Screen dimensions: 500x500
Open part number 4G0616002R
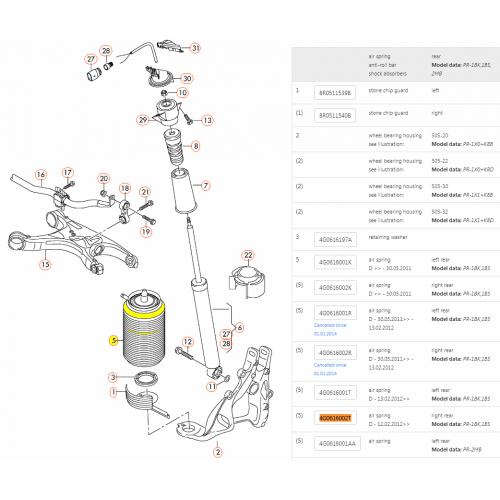coord(335,353)
